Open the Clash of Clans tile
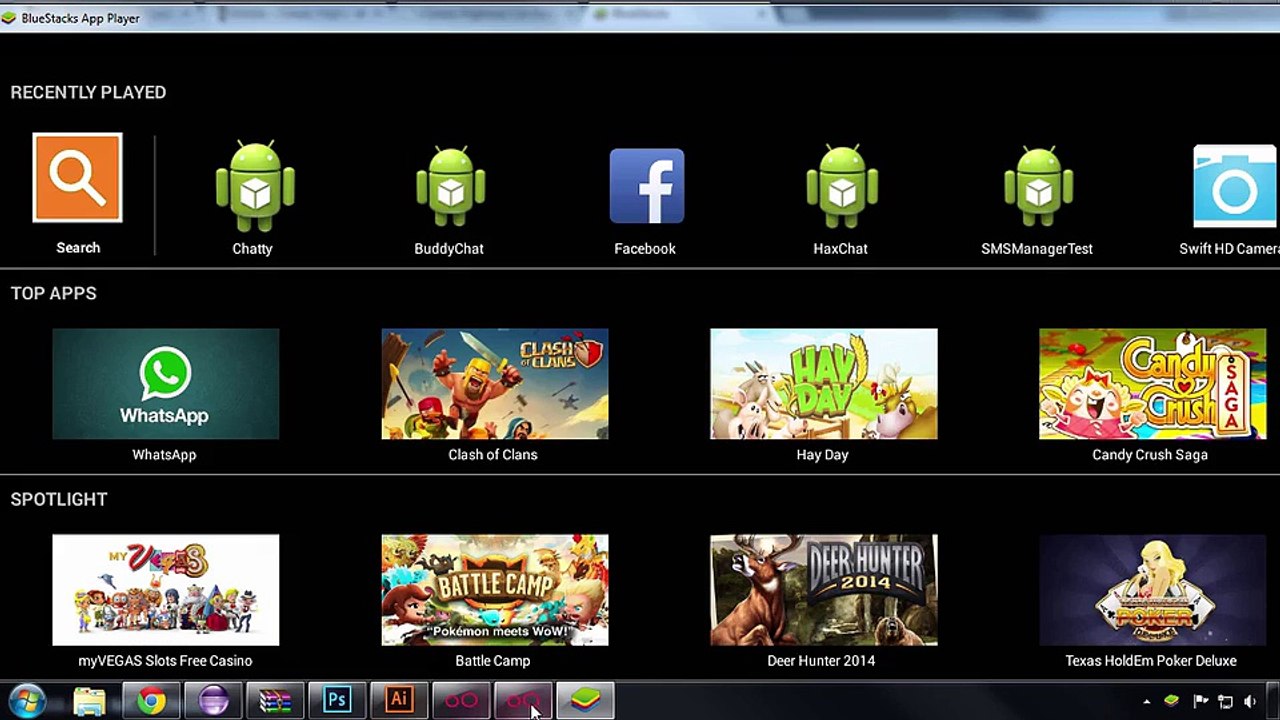This screenshot has width=1280, height=720. 495,384
